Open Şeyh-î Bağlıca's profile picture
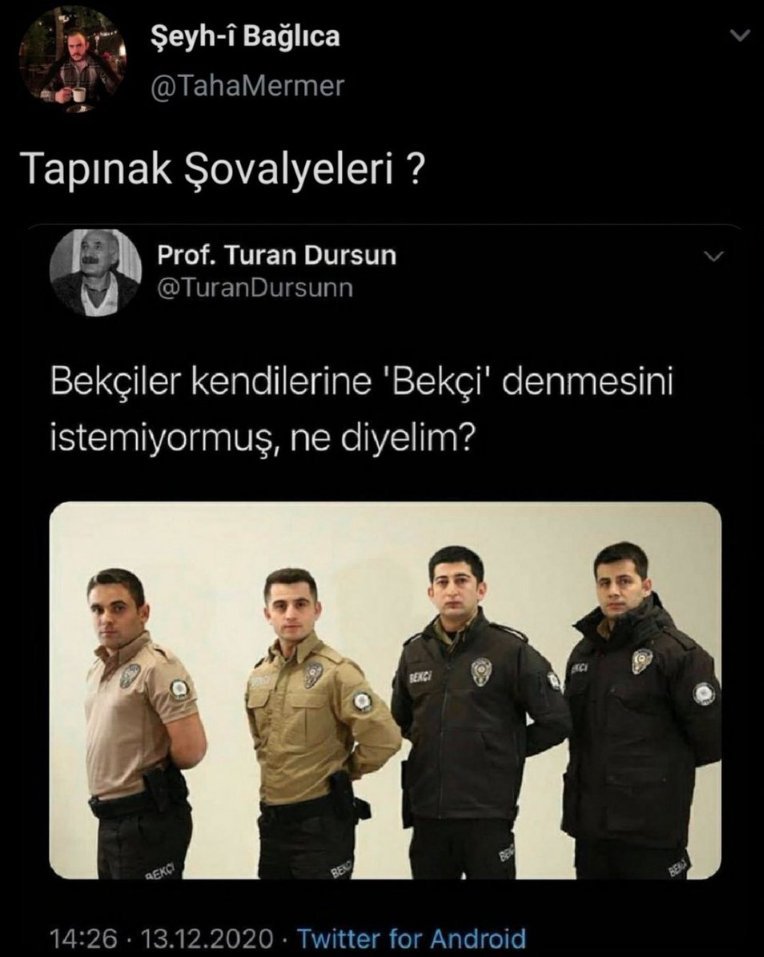The height and width of the screenshot is (957, 764). [x=71, y=60]
